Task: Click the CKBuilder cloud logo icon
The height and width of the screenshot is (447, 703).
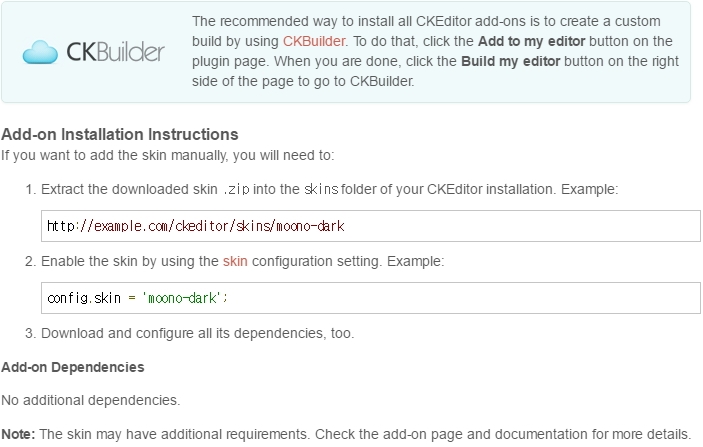Action: (40, 52)
